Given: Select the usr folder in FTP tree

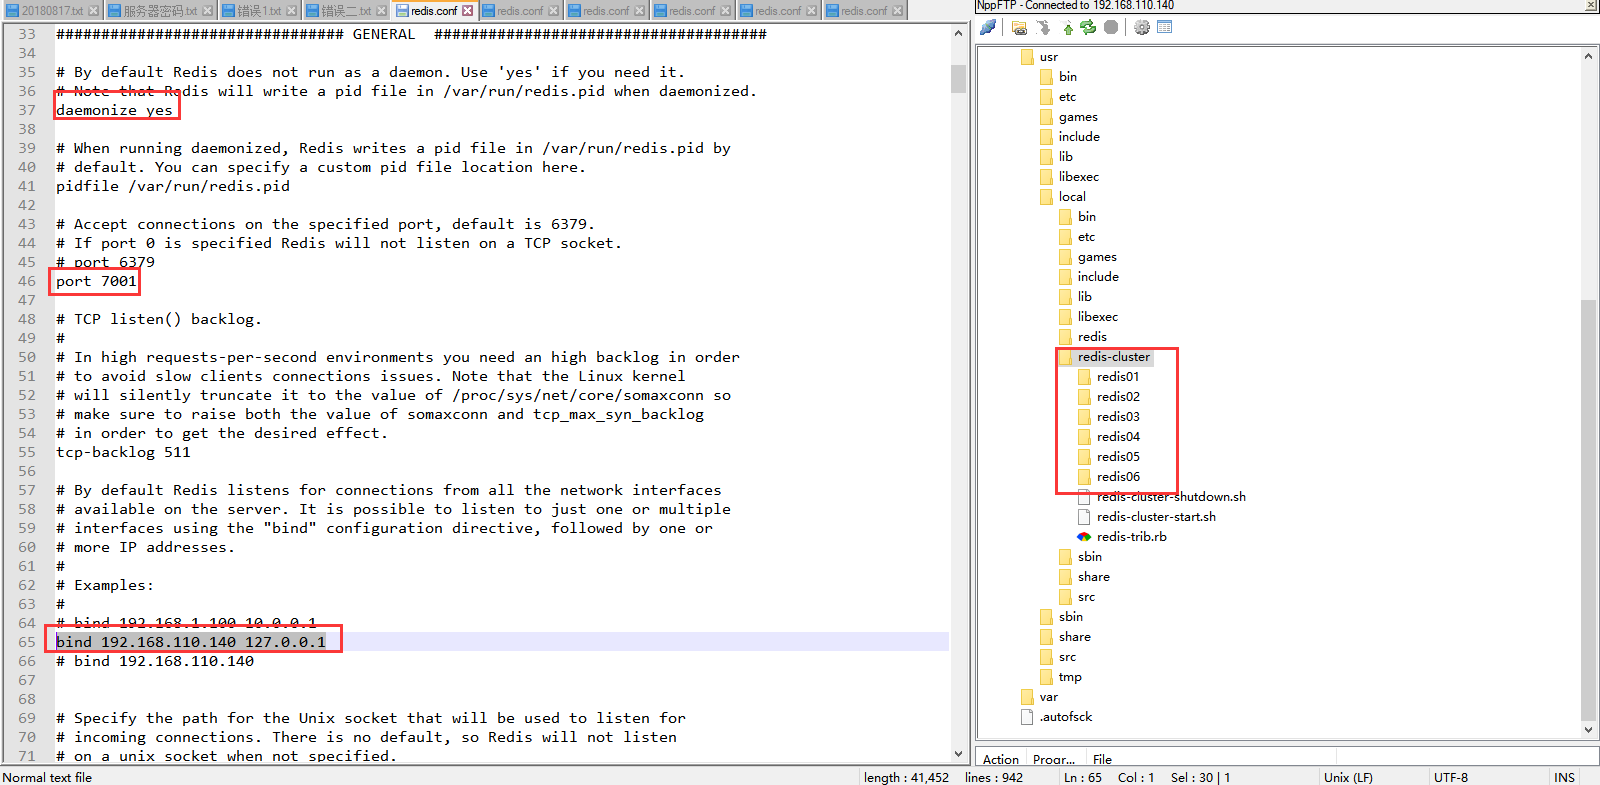Looking at the screenshot, I should click(1048, 57).
